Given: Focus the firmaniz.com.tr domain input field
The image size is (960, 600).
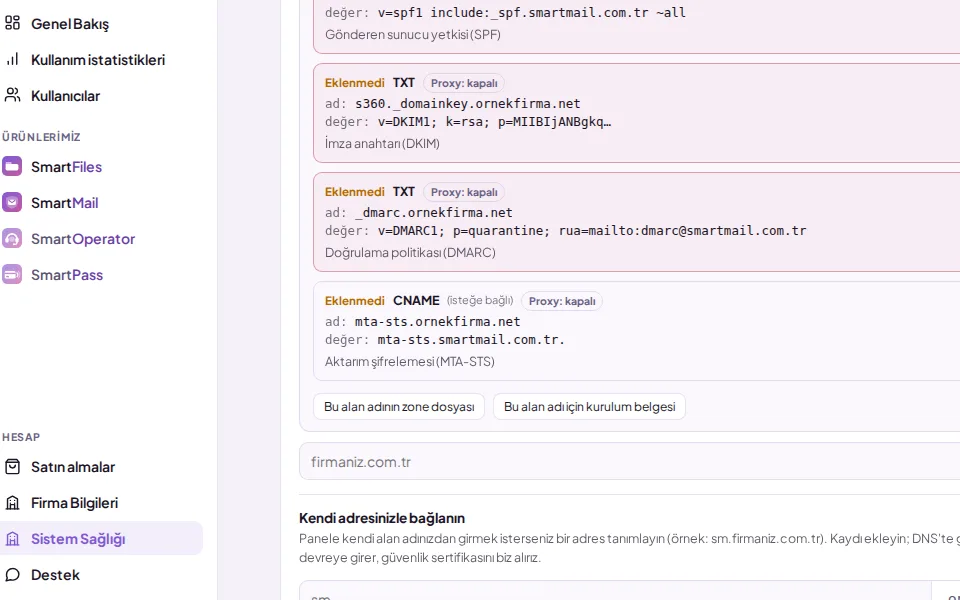Looking at the screenshot, I should point(629,462).
